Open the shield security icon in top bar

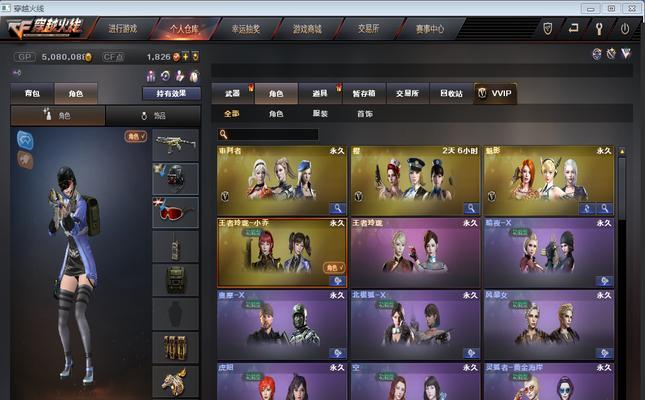click(x=548, y=28)
